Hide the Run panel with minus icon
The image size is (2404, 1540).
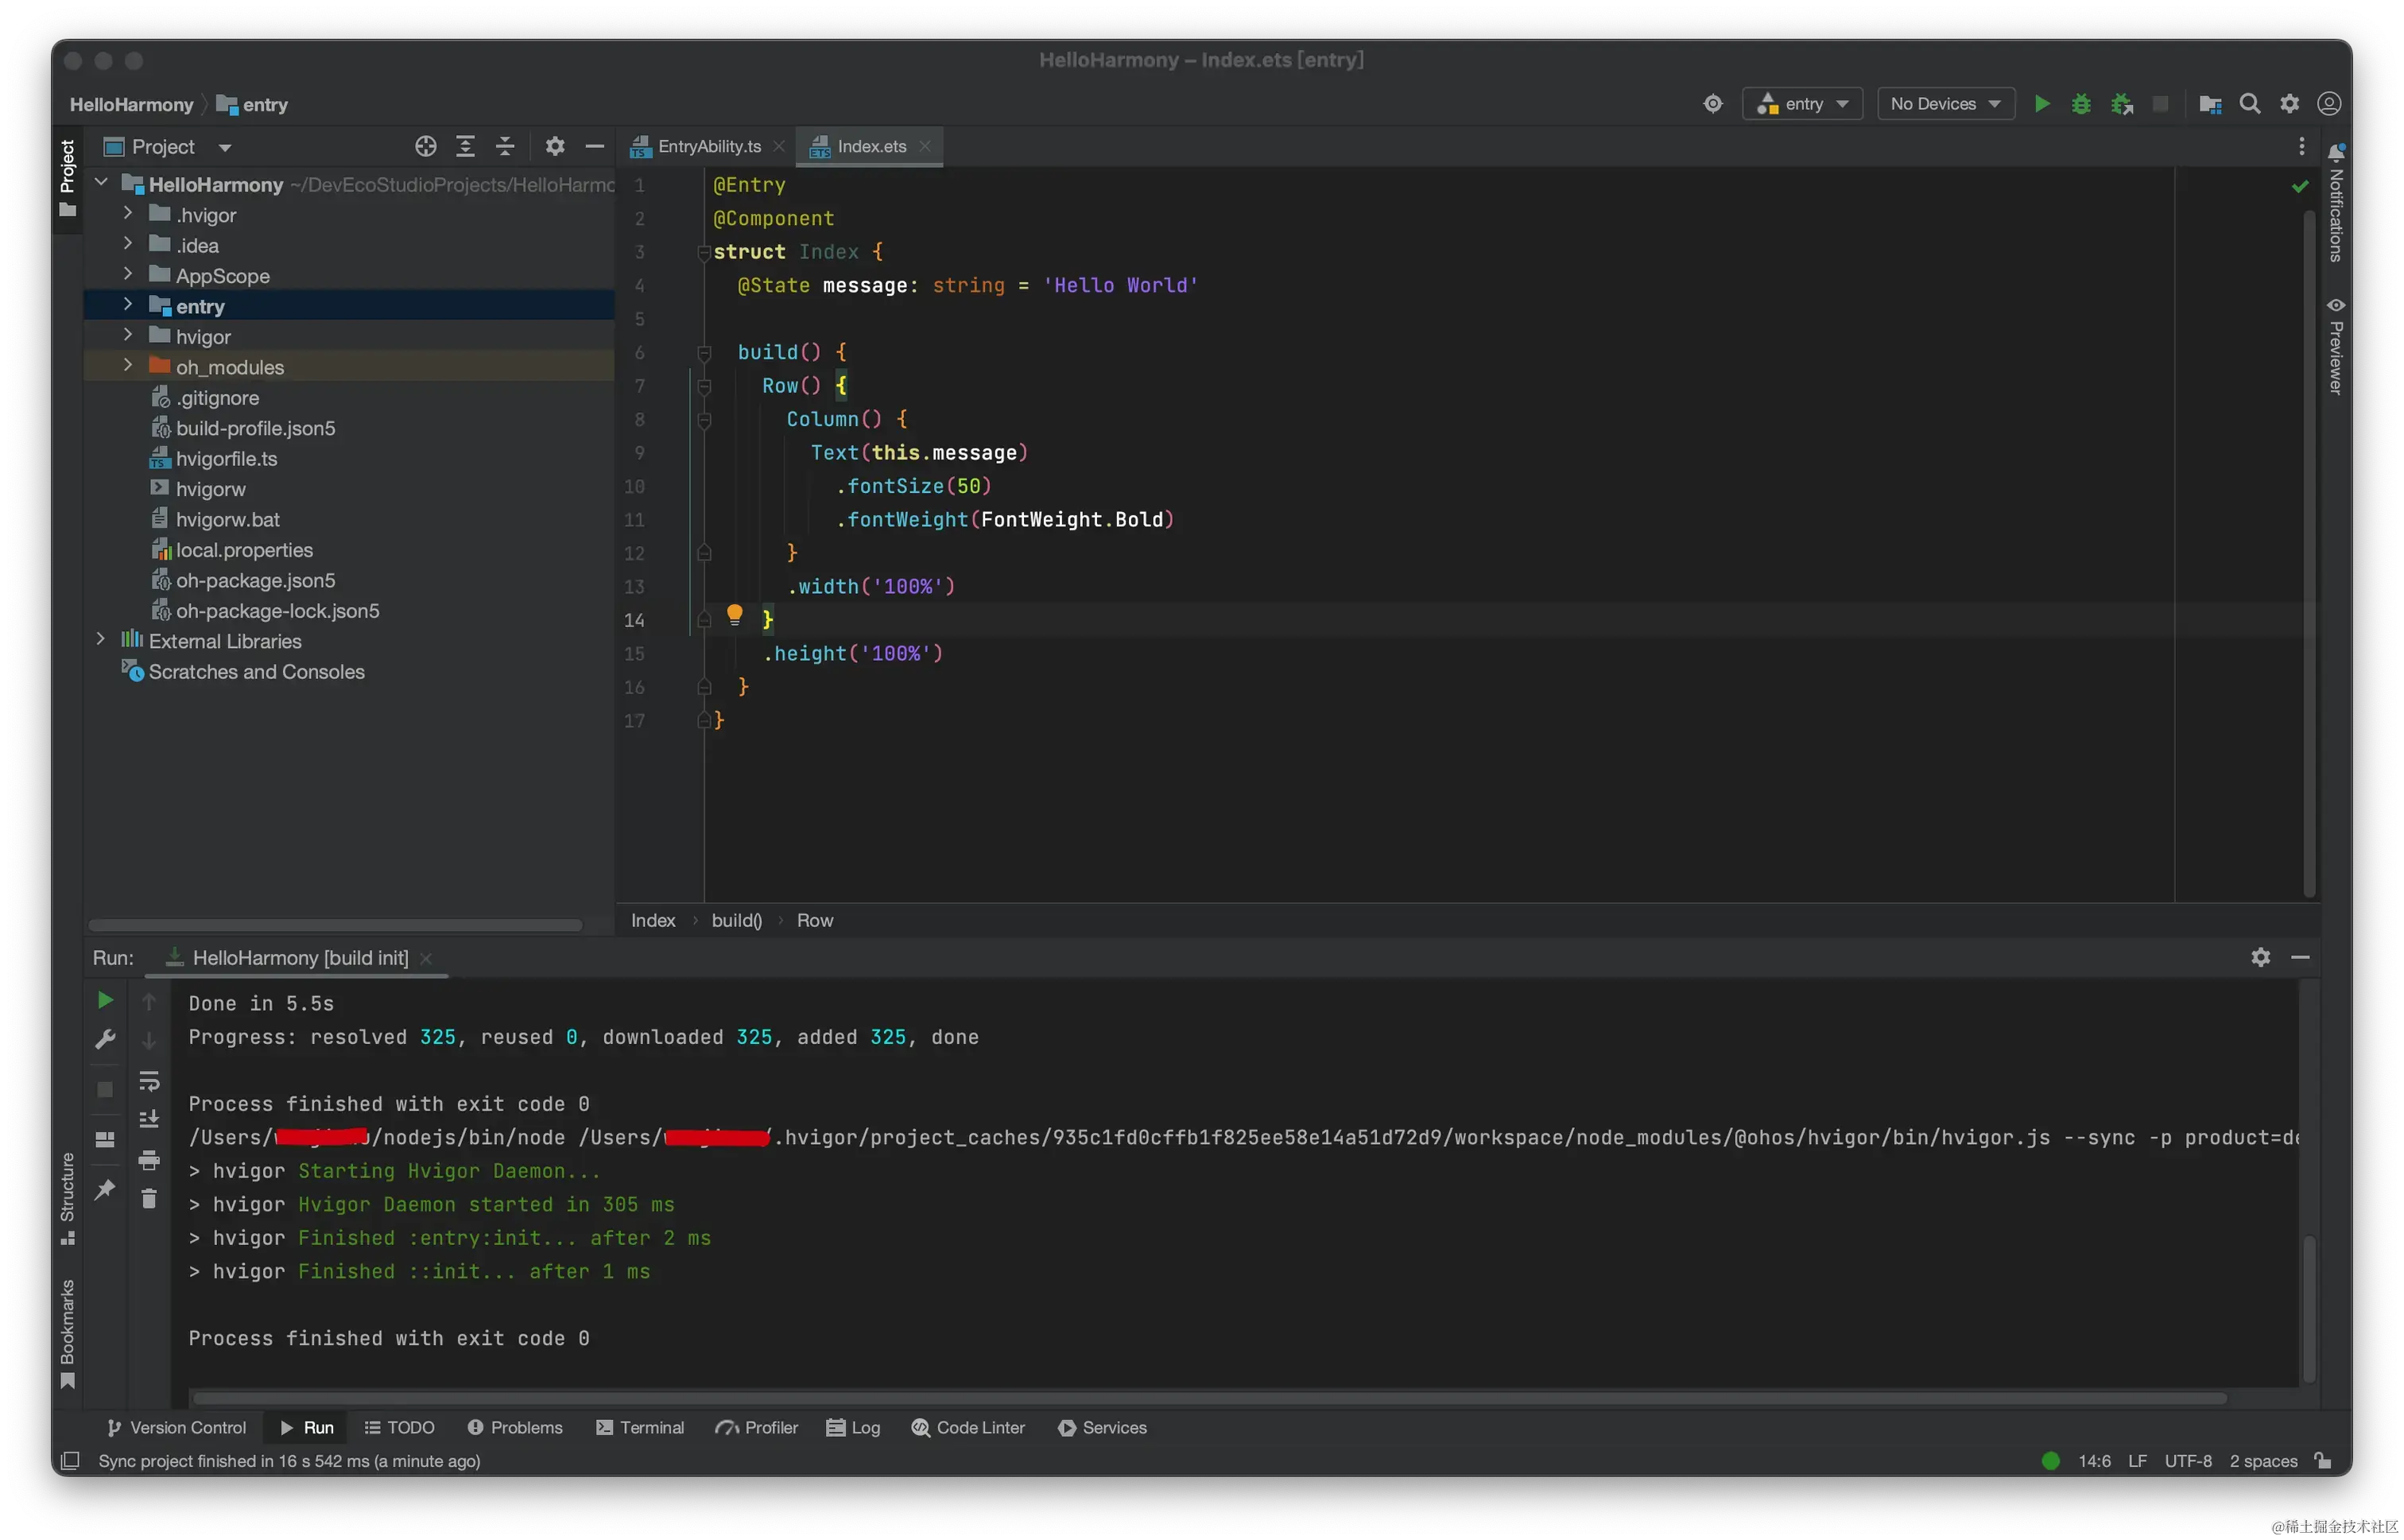2300,958
